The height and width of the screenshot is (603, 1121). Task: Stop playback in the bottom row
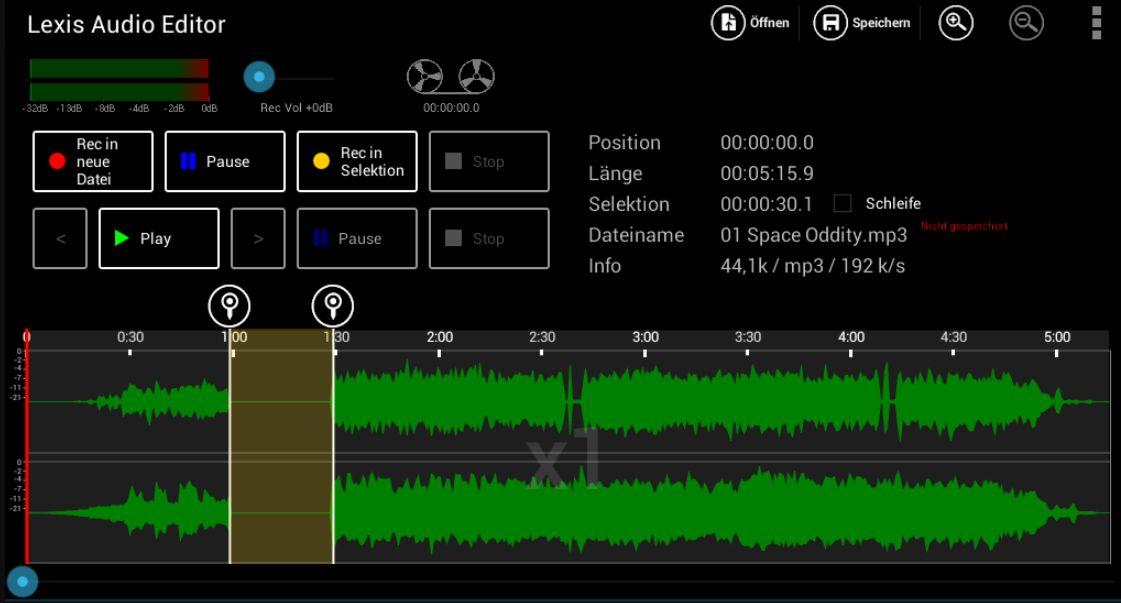click(x=489, y=239)
